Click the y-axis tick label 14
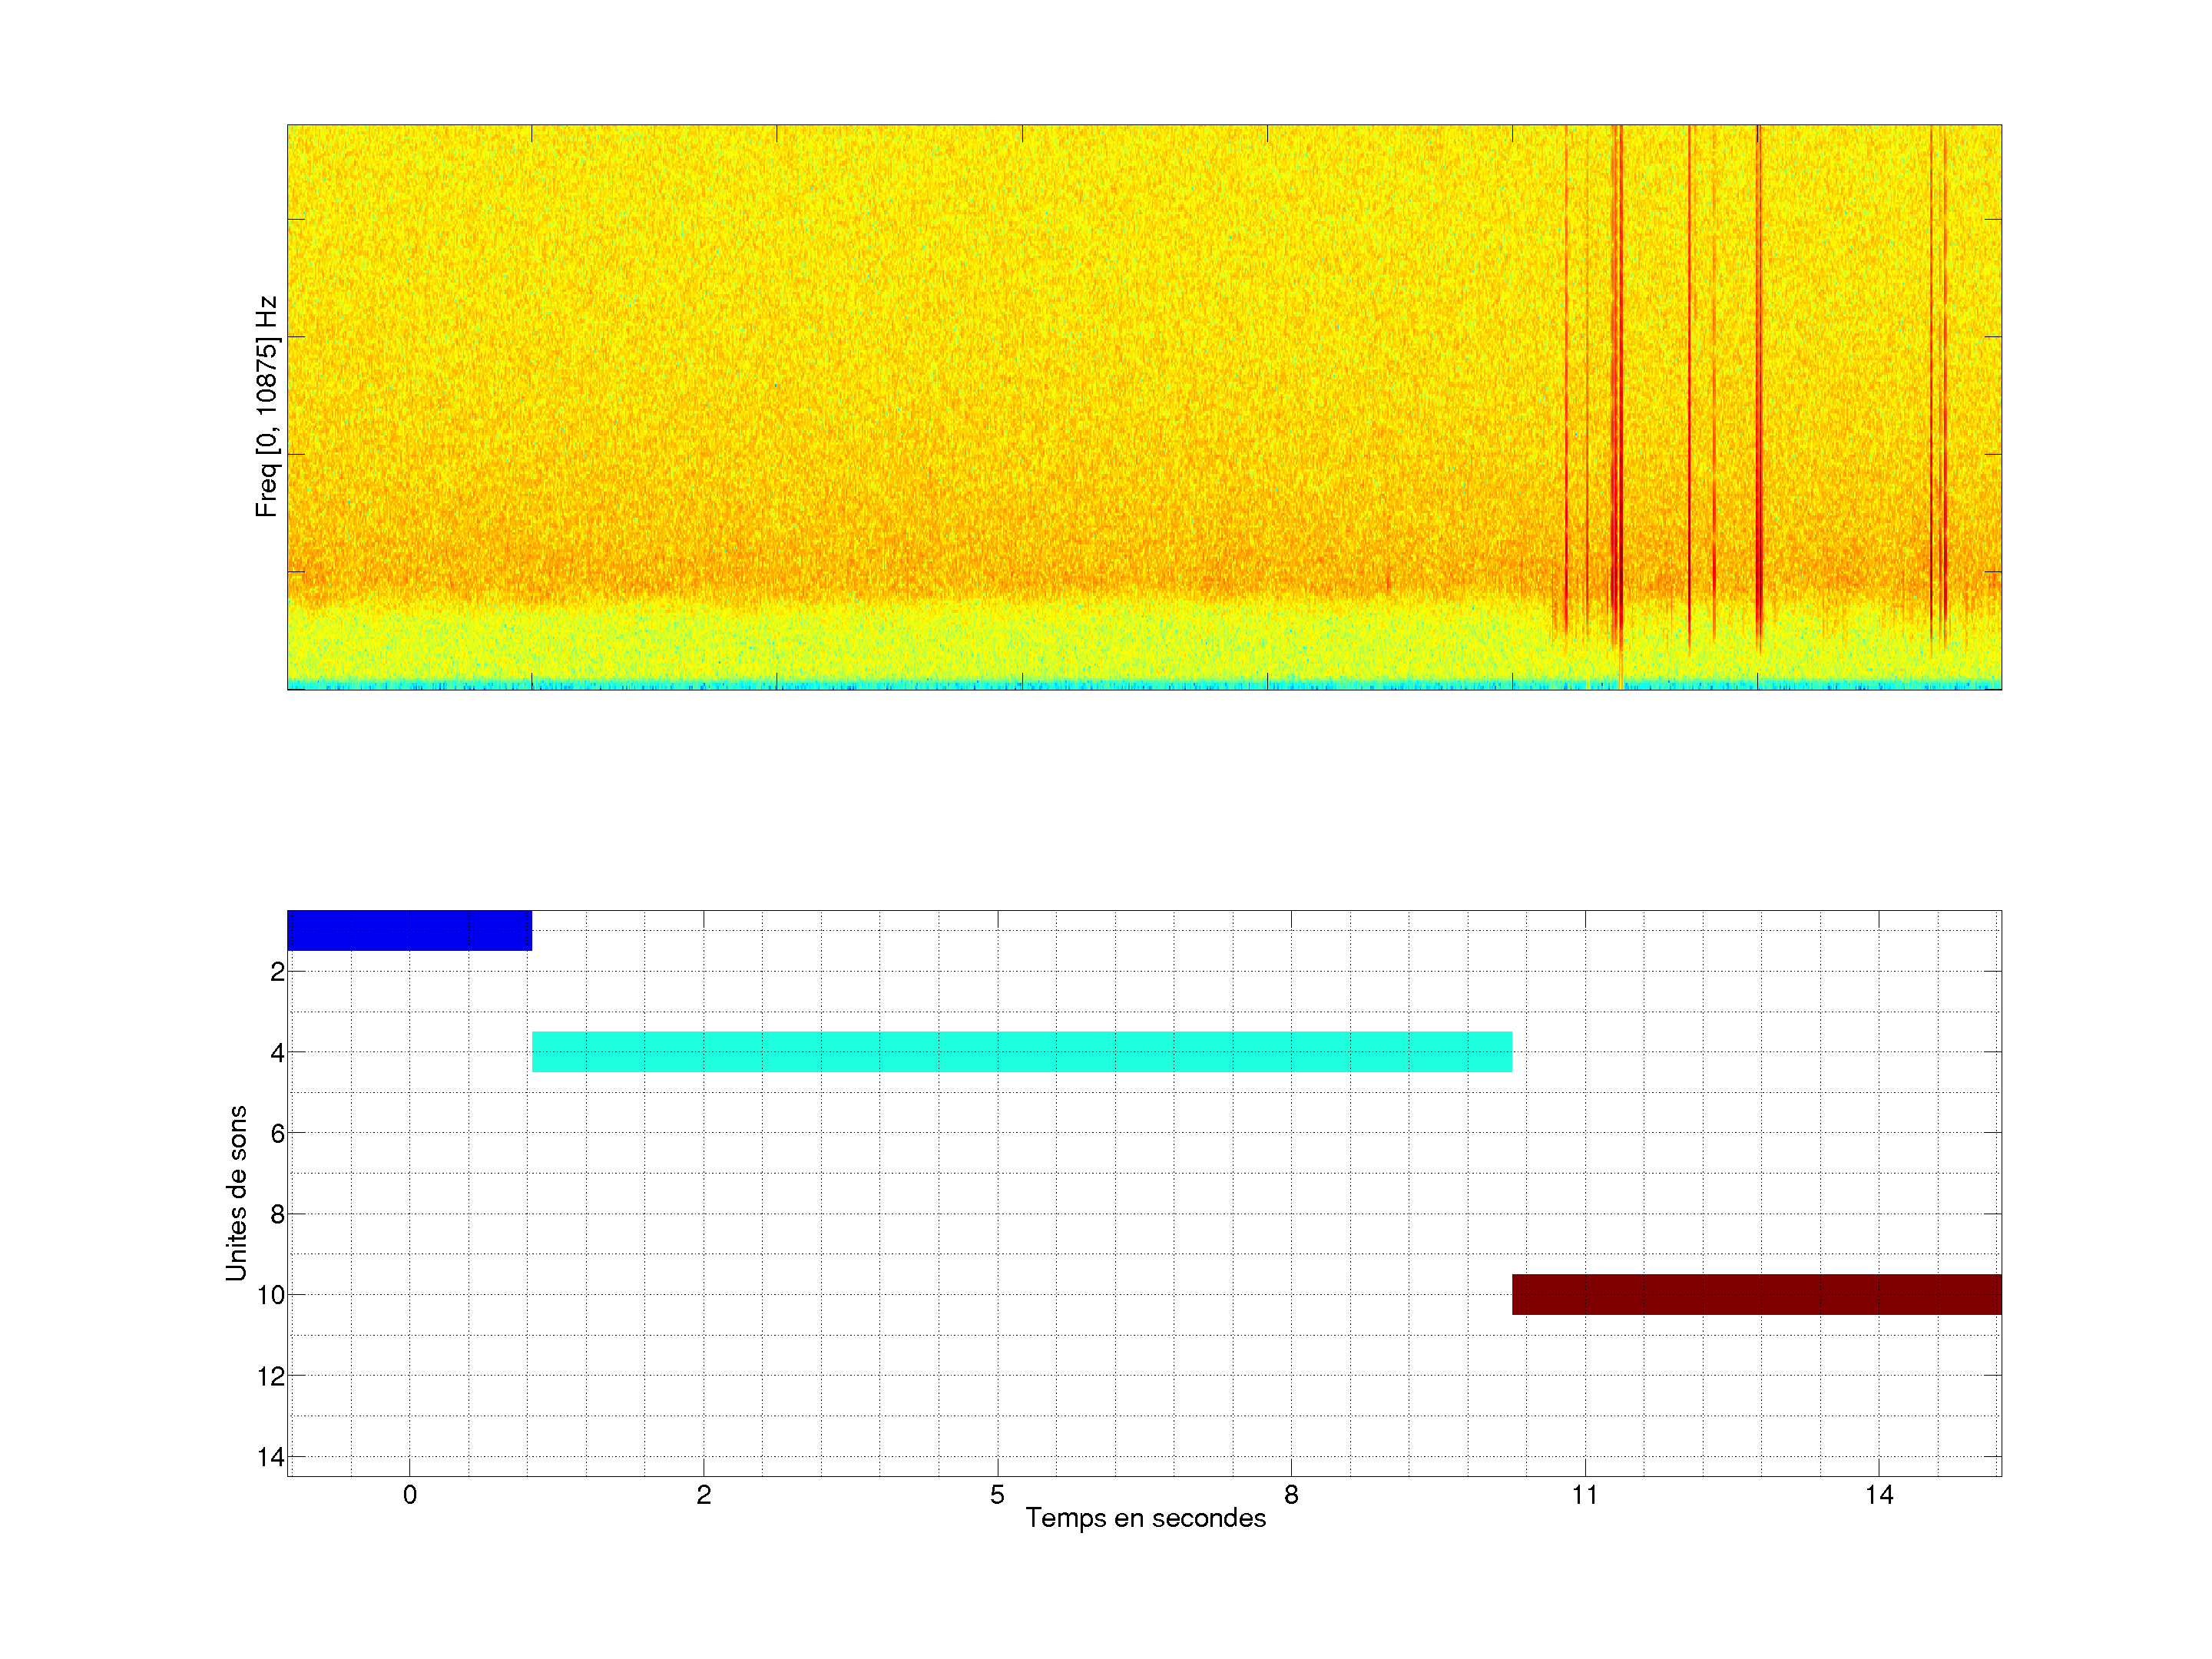 click(271, 1457)
